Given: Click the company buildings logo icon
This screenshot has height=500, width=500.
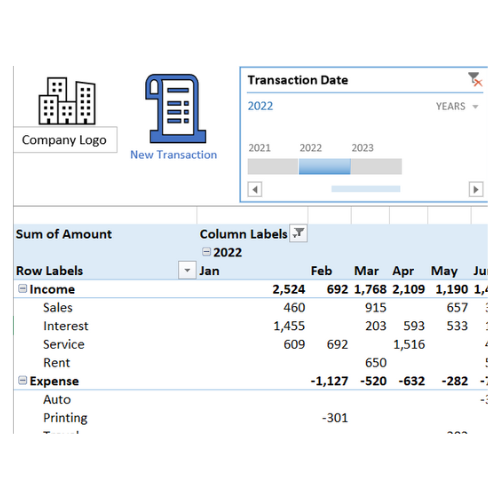Looking at the screenshot, I should click(x=67, y=101).
